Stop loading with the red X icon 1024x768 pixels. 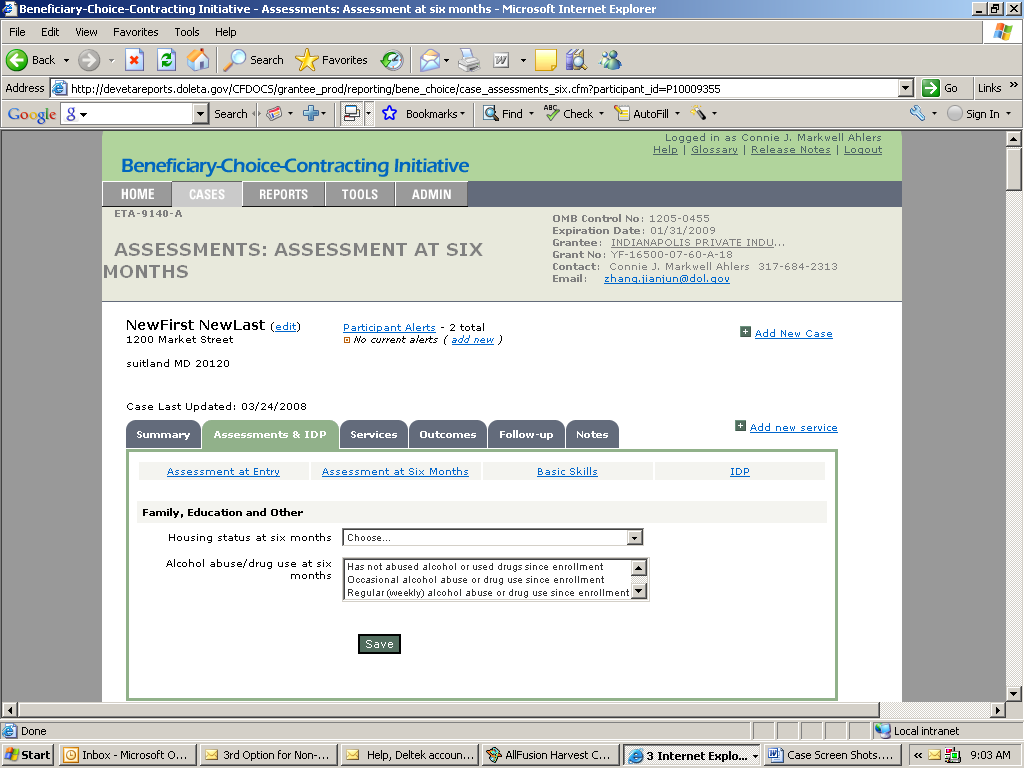tap(134, 60)
